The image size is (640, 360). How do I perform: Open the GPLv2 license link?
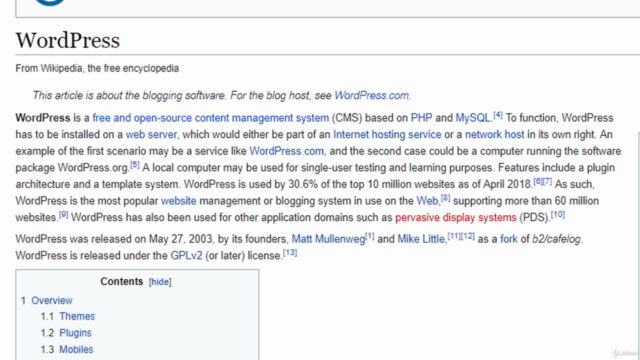[186, 256]
